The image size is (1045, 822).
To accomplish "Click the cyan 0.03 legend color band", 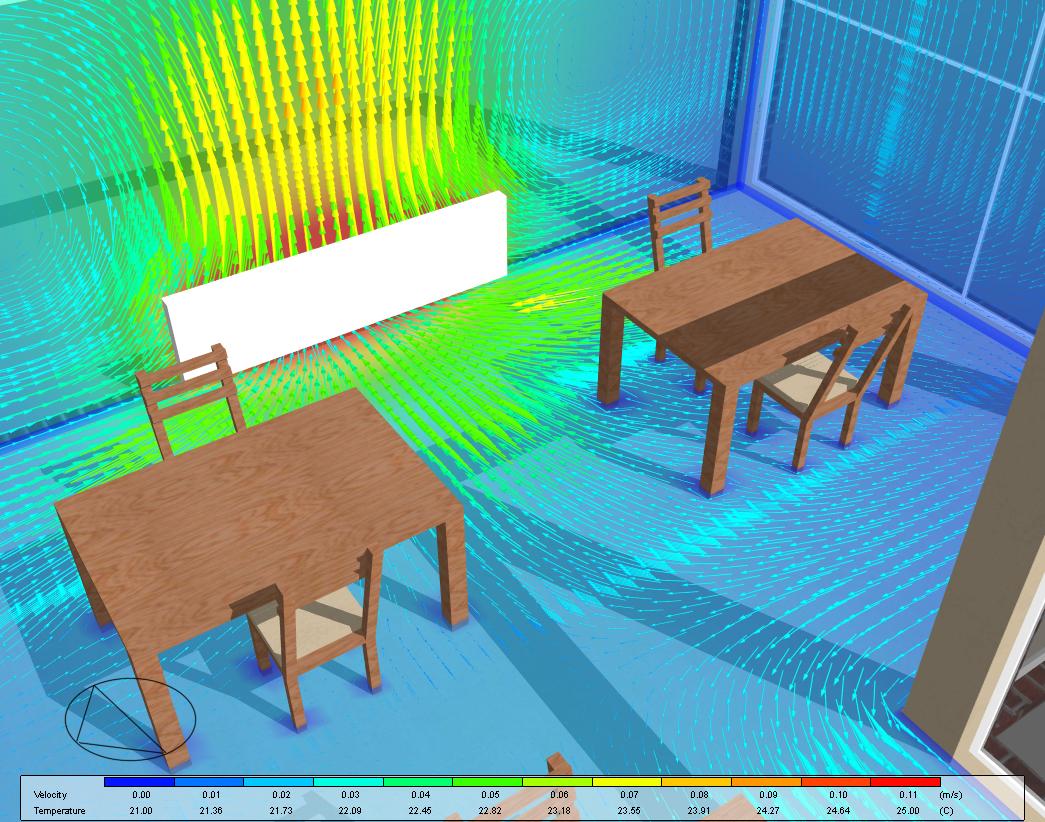I will [x=348, y=782].
